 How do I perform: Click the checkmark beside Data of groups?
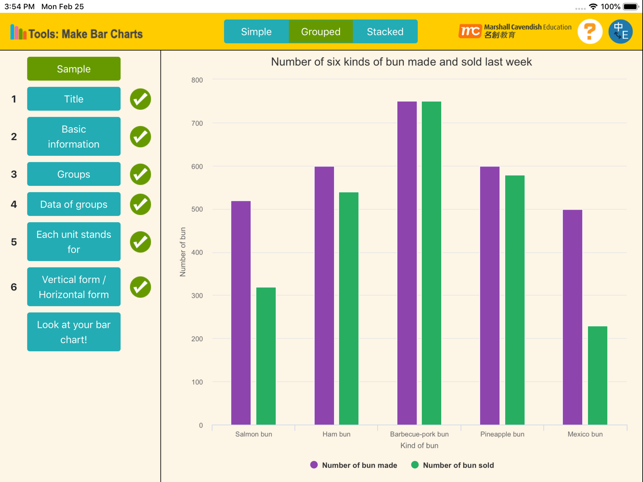click(x=140, y=204)
